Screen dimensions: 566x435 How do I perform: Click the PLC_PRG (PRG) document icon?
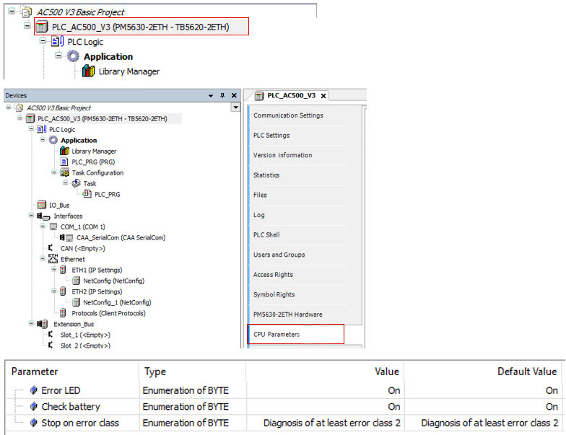tap(64, 162)
